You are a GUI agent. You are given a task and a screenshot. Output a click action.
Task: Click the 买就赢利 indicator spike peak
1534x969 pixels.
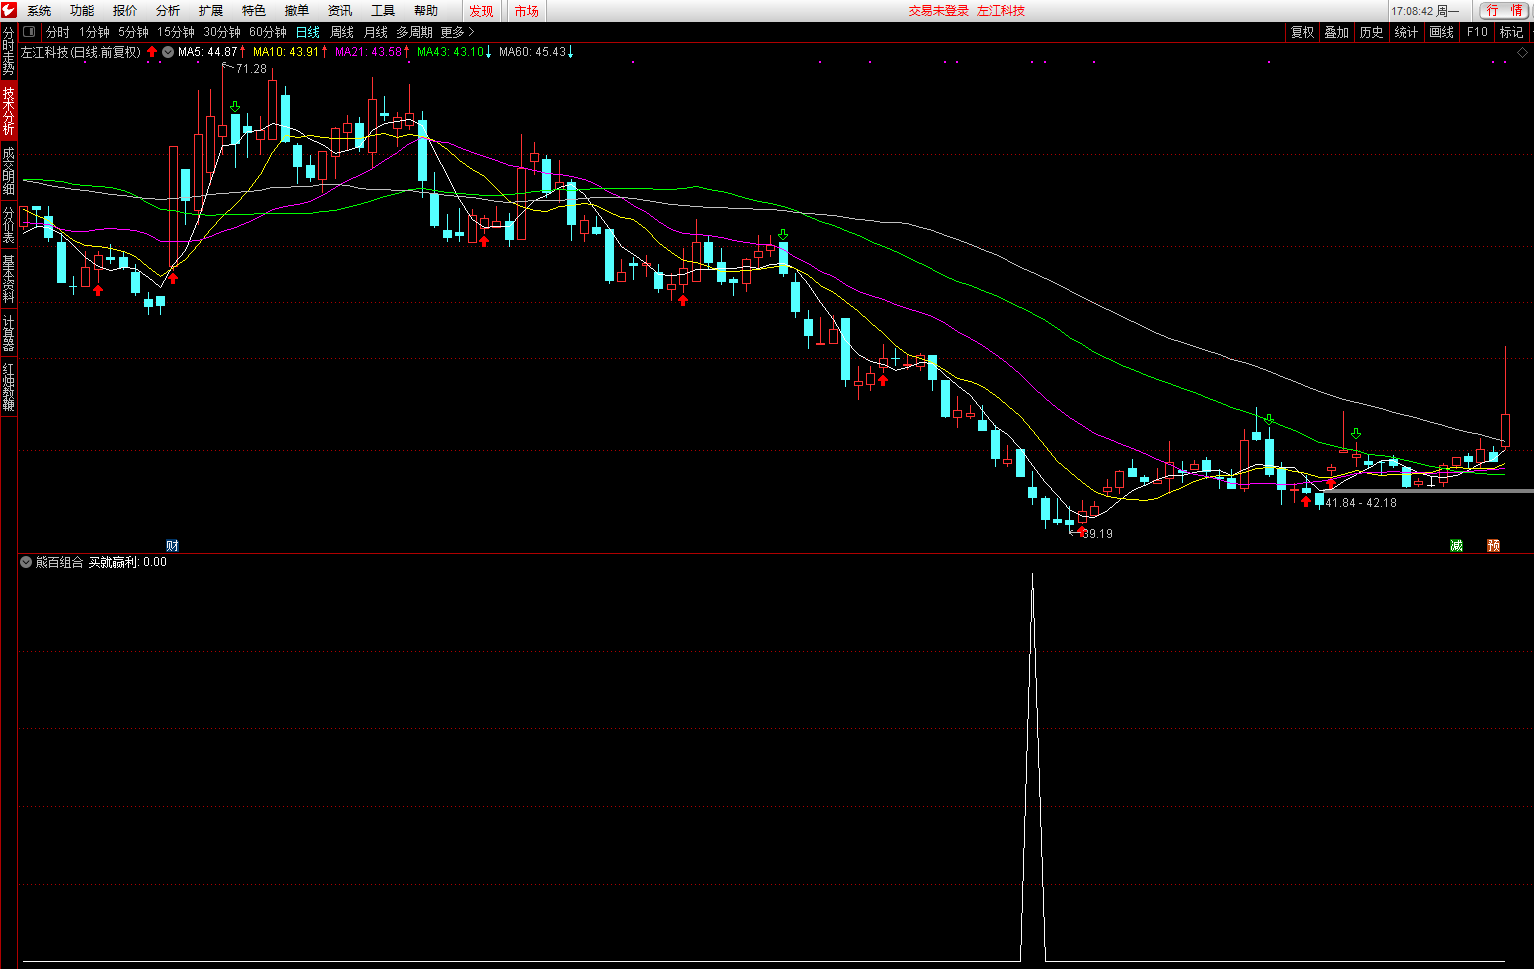1033,575
